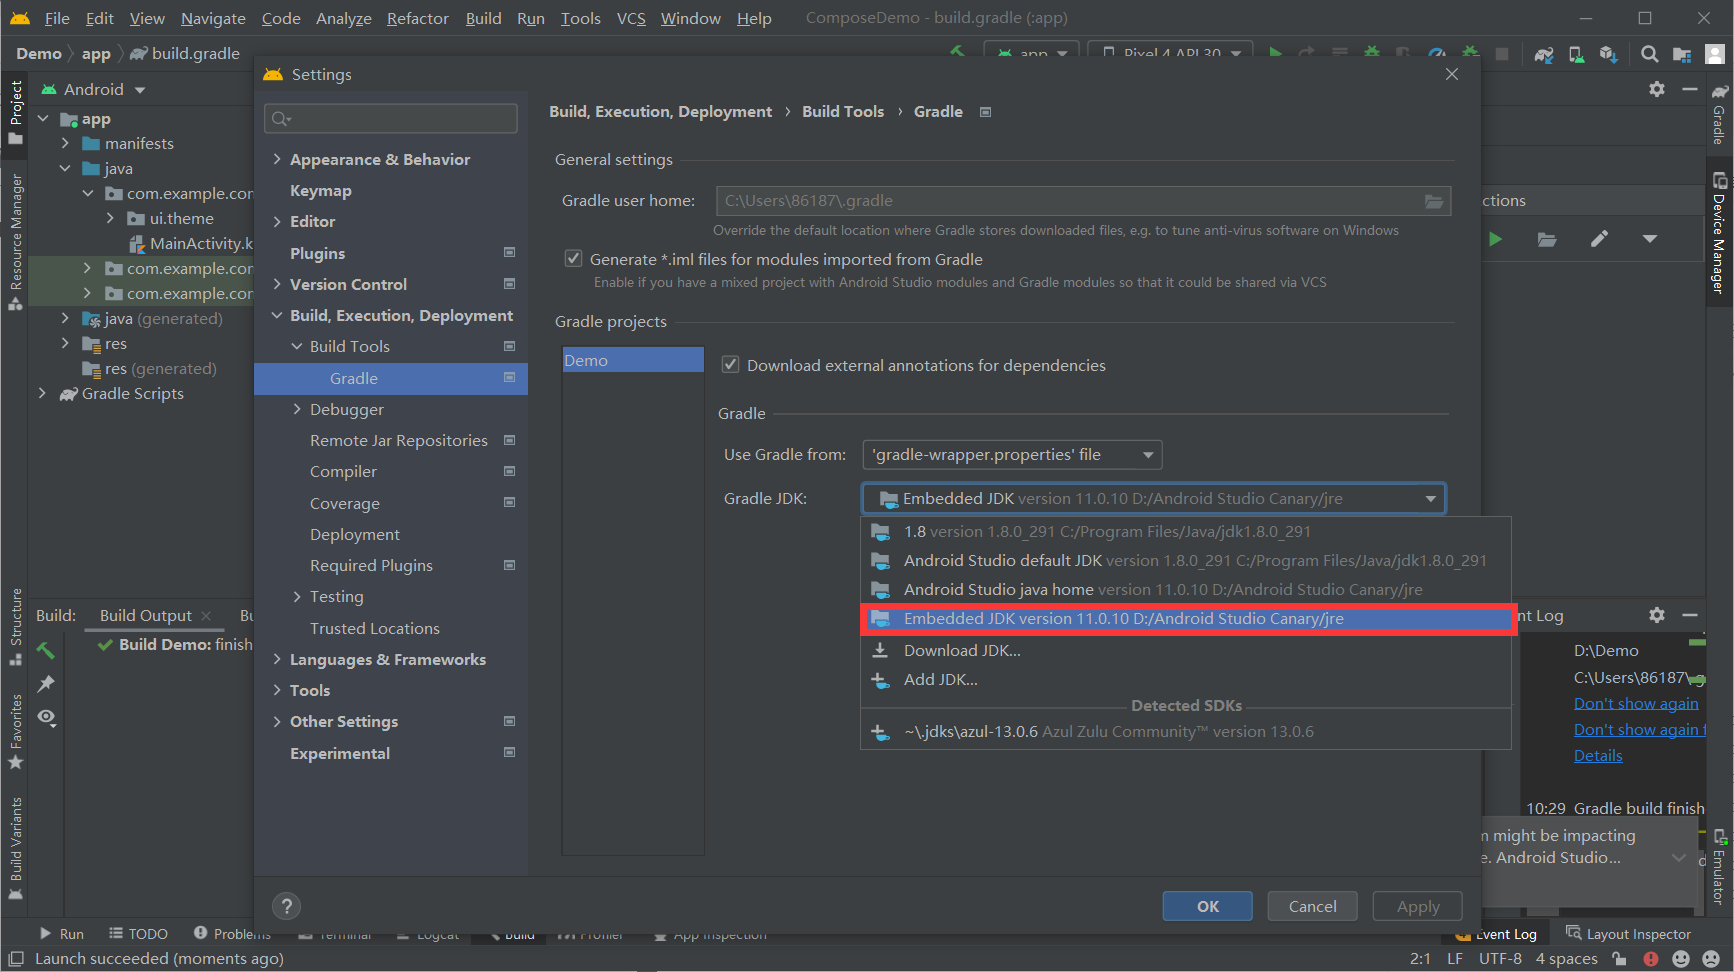Toggle Generate *.iml files checkbox

tap(573, 258)
